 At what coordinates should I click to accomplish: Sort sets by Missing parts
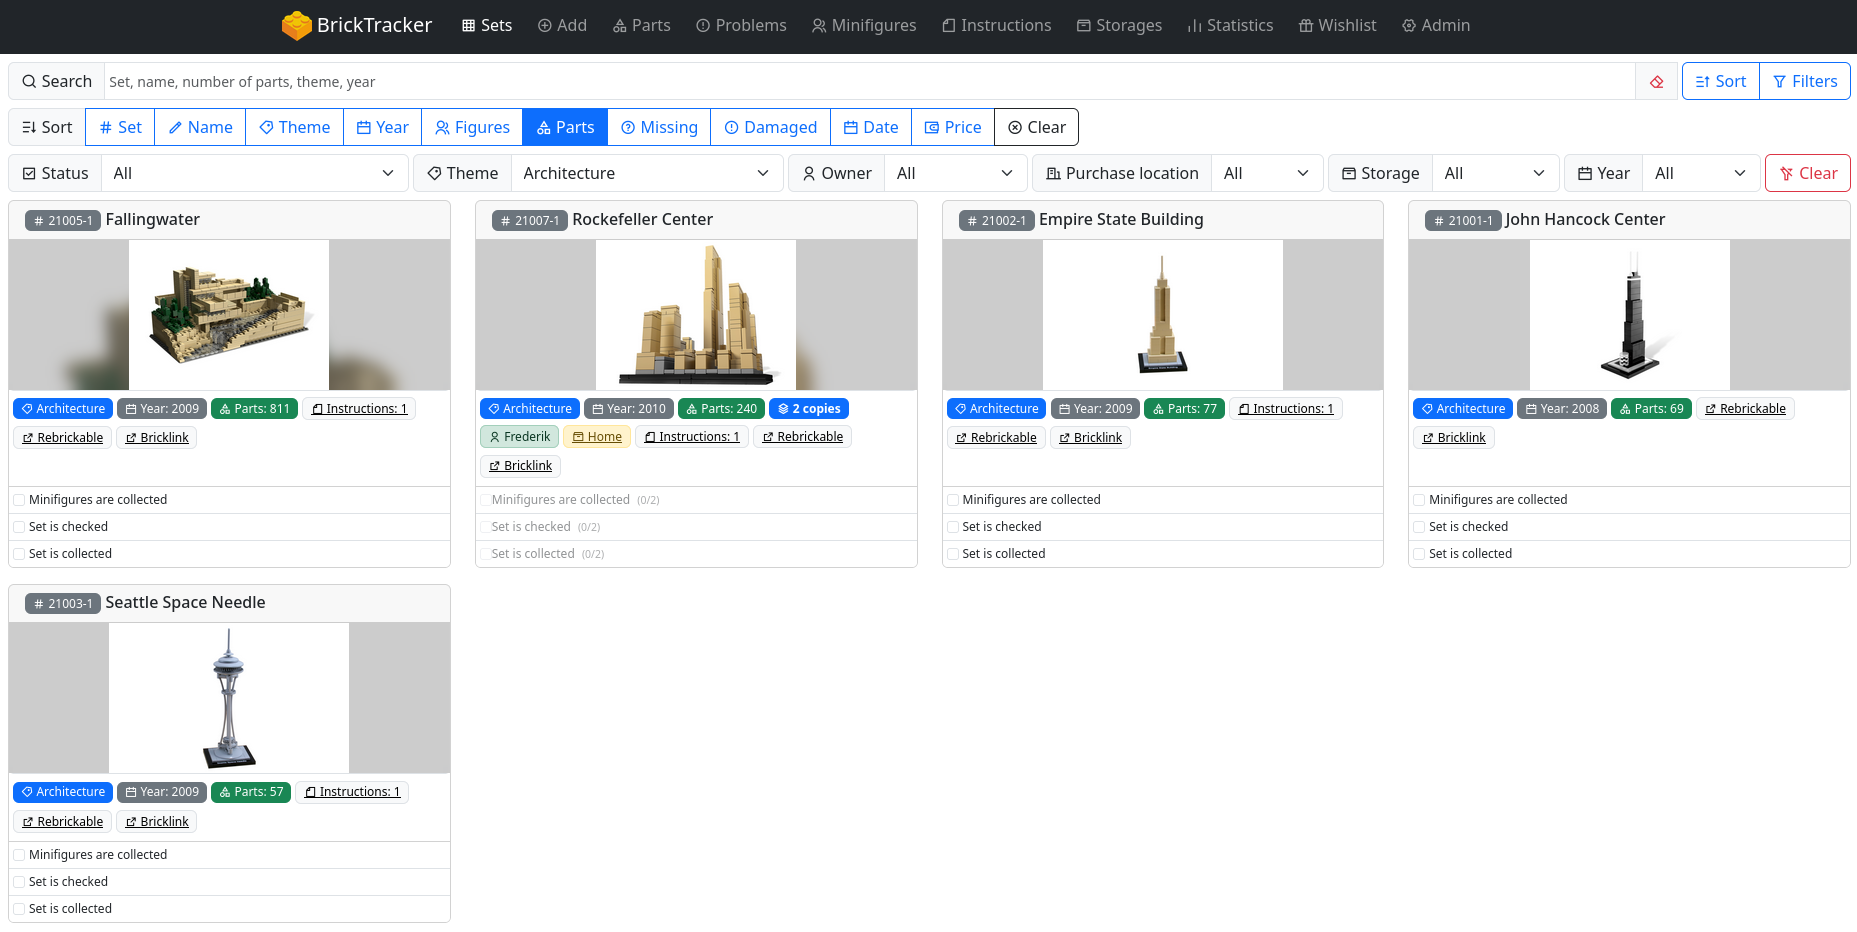coord(659,127)
